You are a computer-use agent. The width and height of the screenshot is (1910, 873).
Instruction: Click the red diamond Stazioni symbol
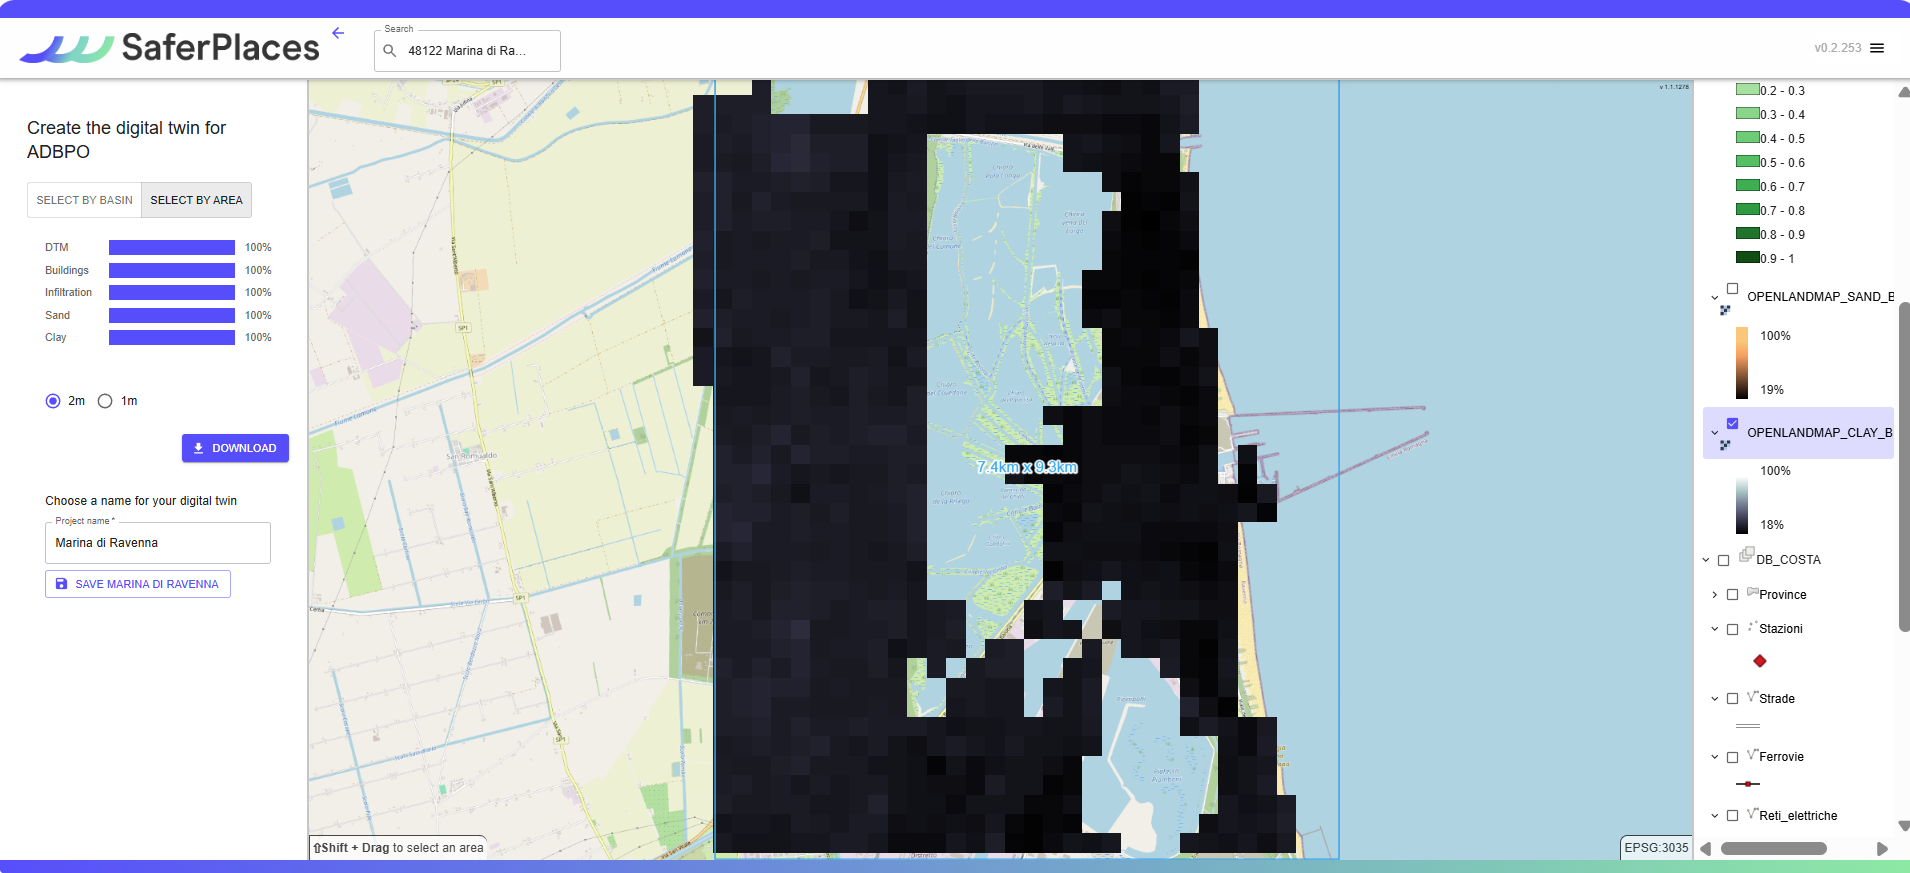pyautogui.click(x=1759, y=661)
